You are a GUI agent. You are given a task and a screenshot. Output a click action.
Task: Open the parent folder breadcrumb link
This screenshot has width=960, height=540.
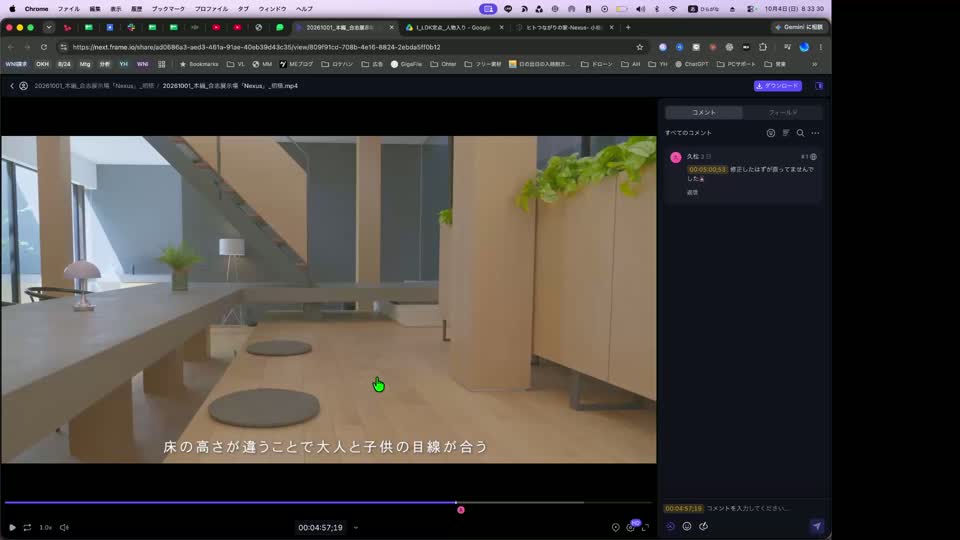tap(94, 86)
